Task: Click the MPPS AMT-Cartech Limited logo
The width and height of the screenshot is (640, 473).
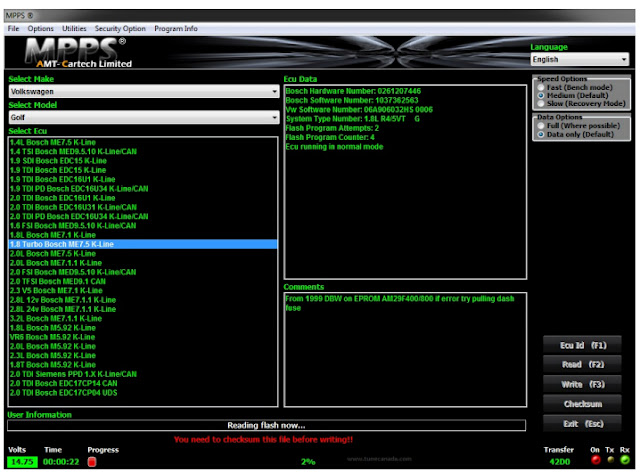Action: (79, 53)
